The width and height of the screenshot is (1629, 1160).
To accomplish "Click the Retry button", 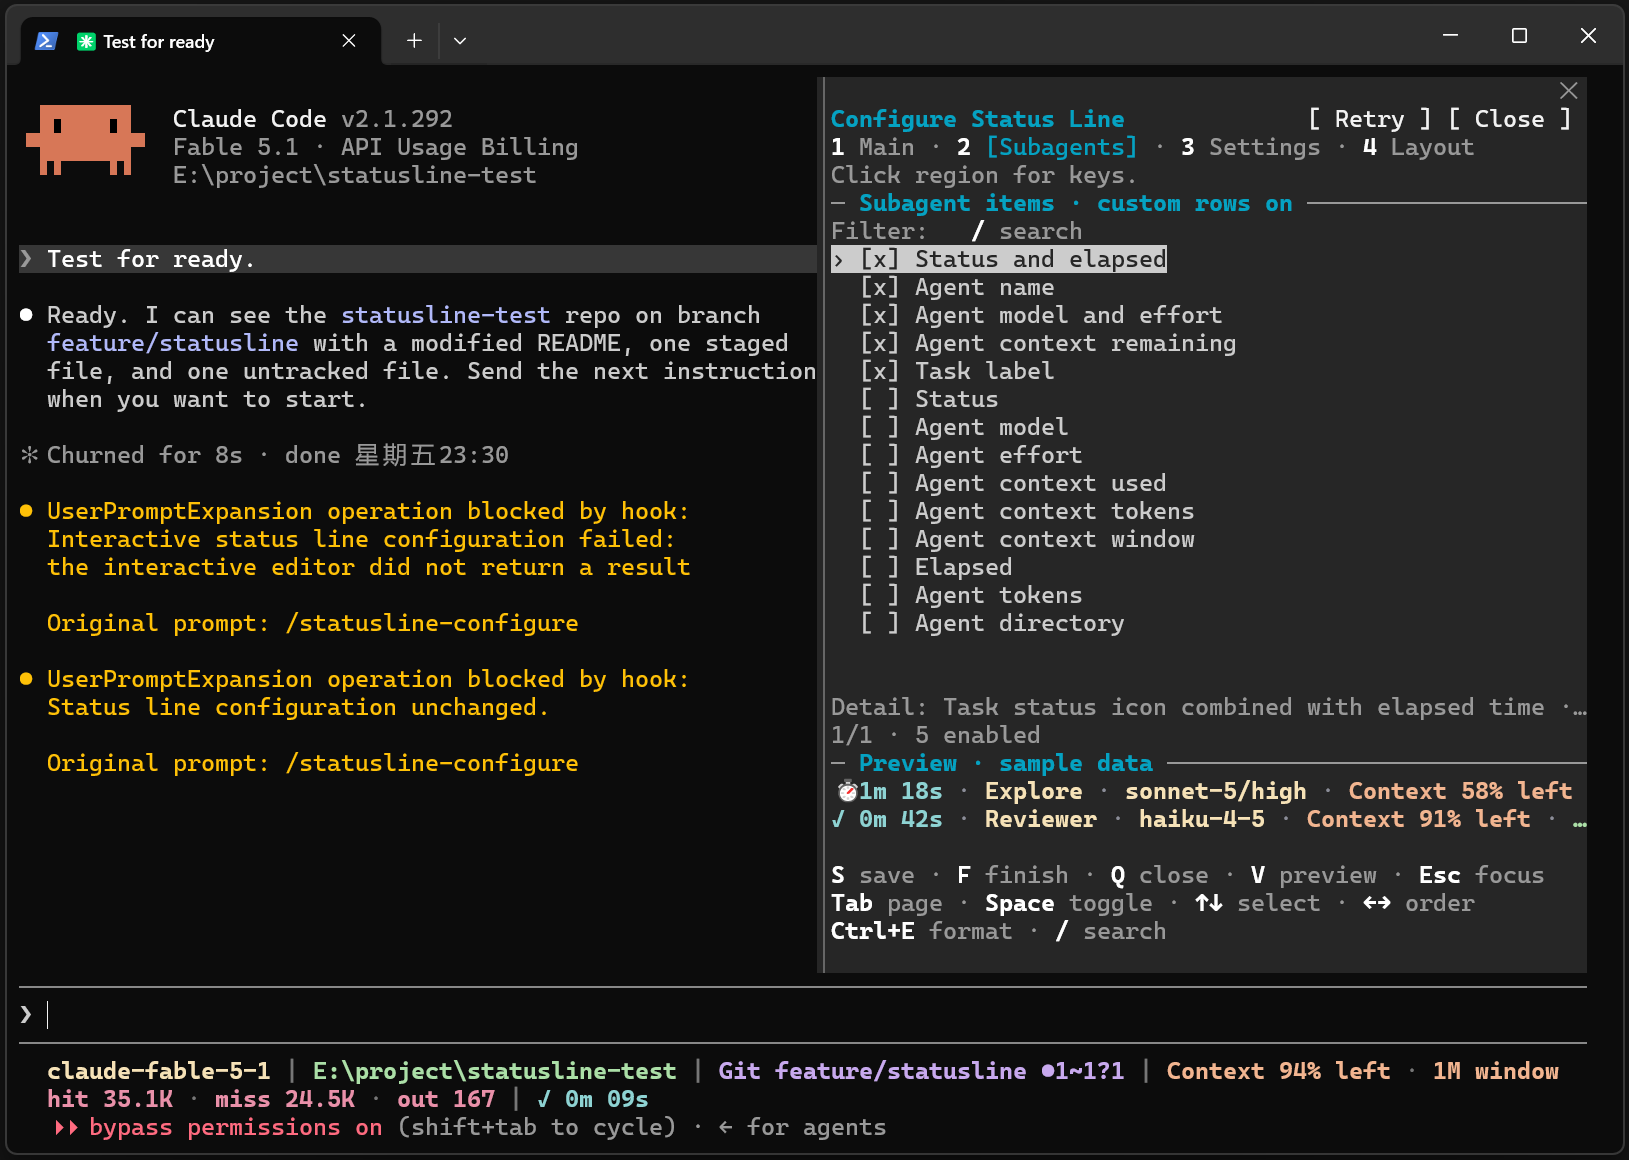I will pos(1369,119).
